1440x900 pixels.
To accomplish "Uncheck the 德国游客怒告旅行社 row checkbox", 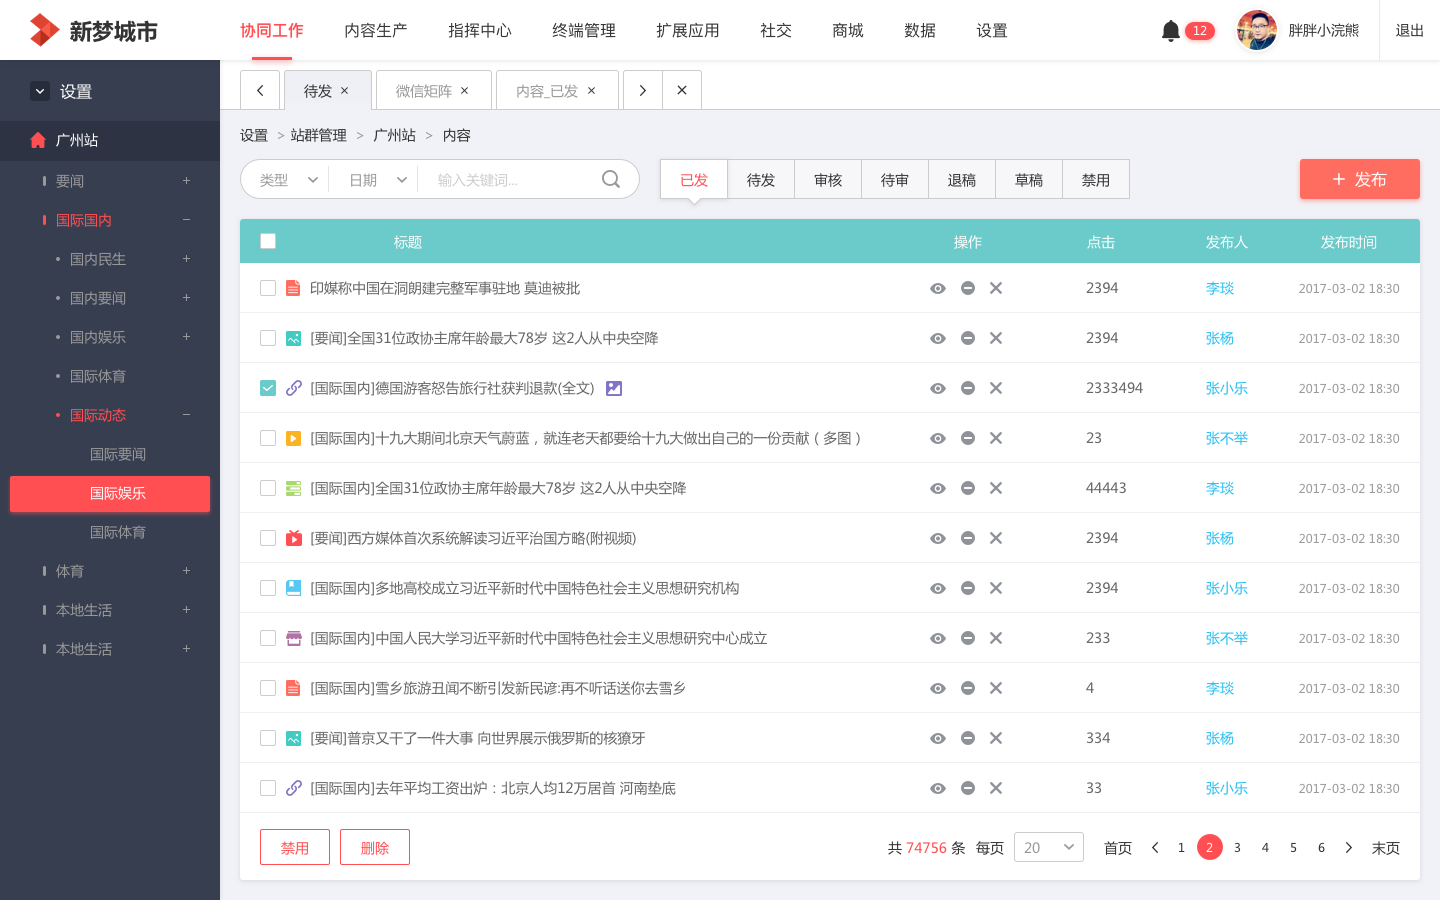I will click(x=268, y=388).
